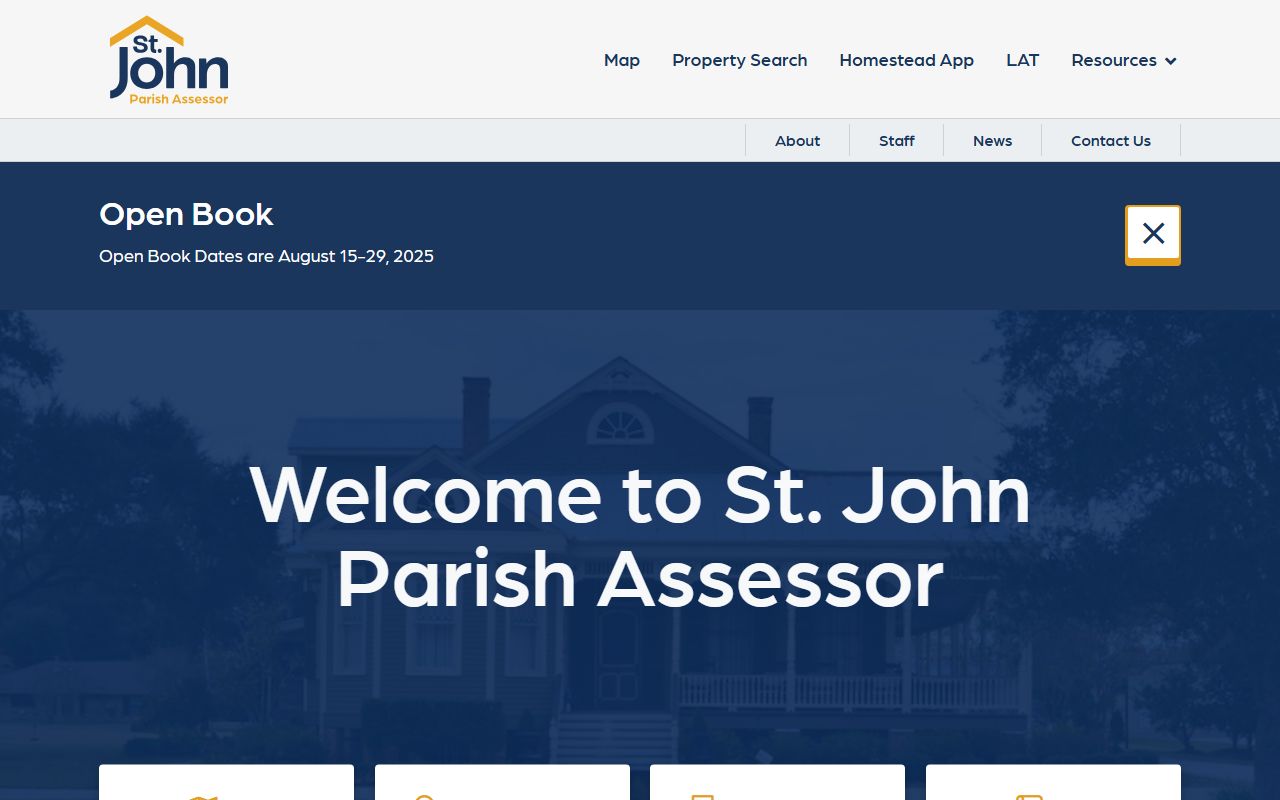Open the Homestead App link
The width and height of the screenshot is (1280, 800).
(x=907, y=60)
